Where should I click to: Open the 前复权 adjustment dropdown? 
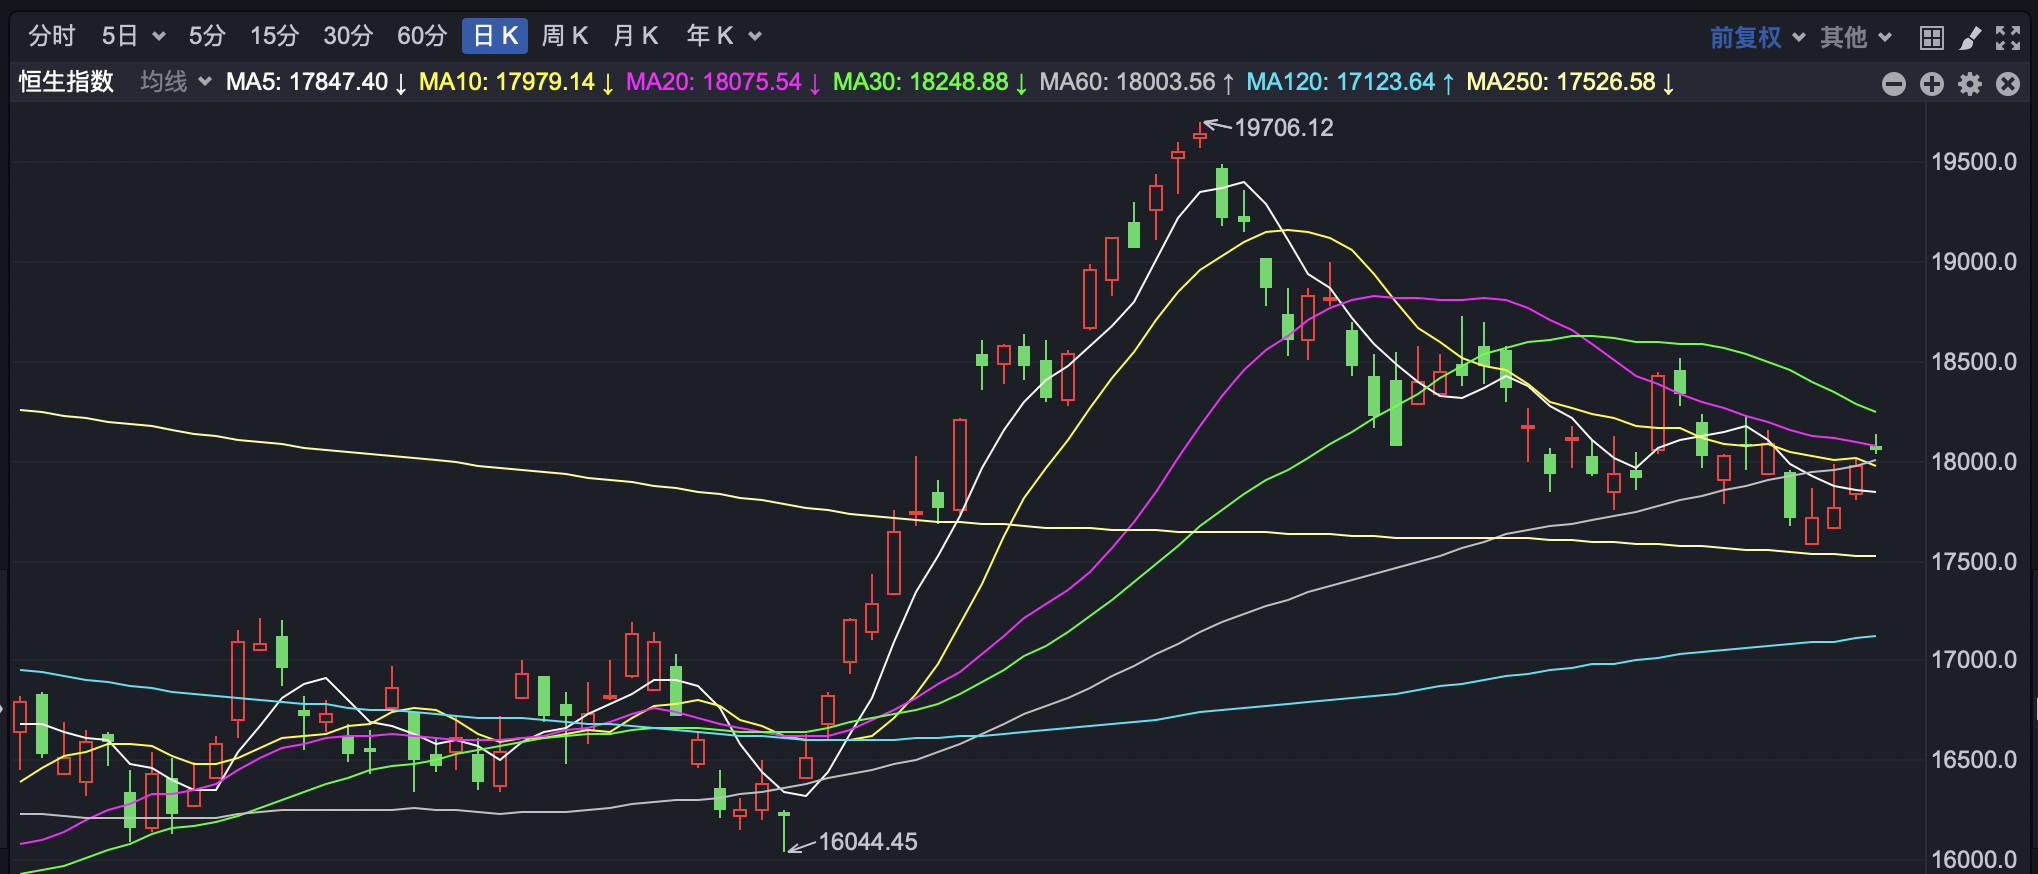1757,37
